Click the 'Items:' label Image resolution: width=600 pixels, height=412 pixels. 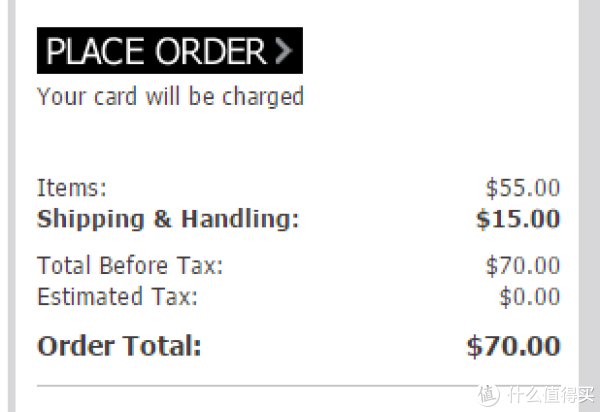click(x=72, y=188)
